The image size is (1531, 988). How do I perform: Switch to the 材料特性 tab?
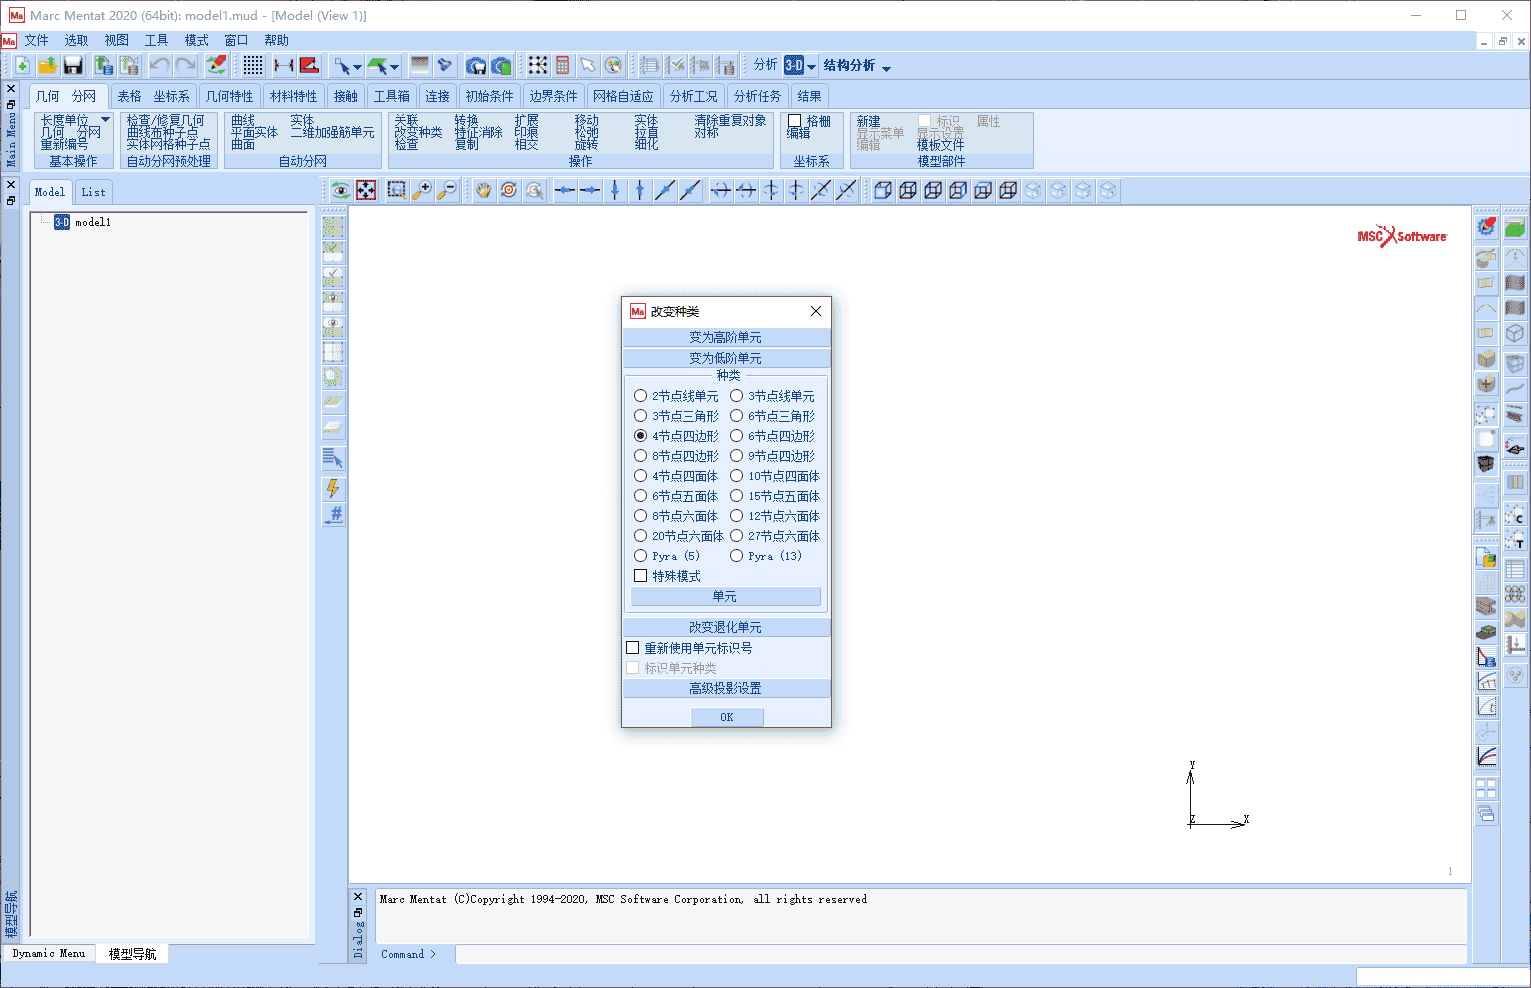pyautogui.click(x=294, y=96)
